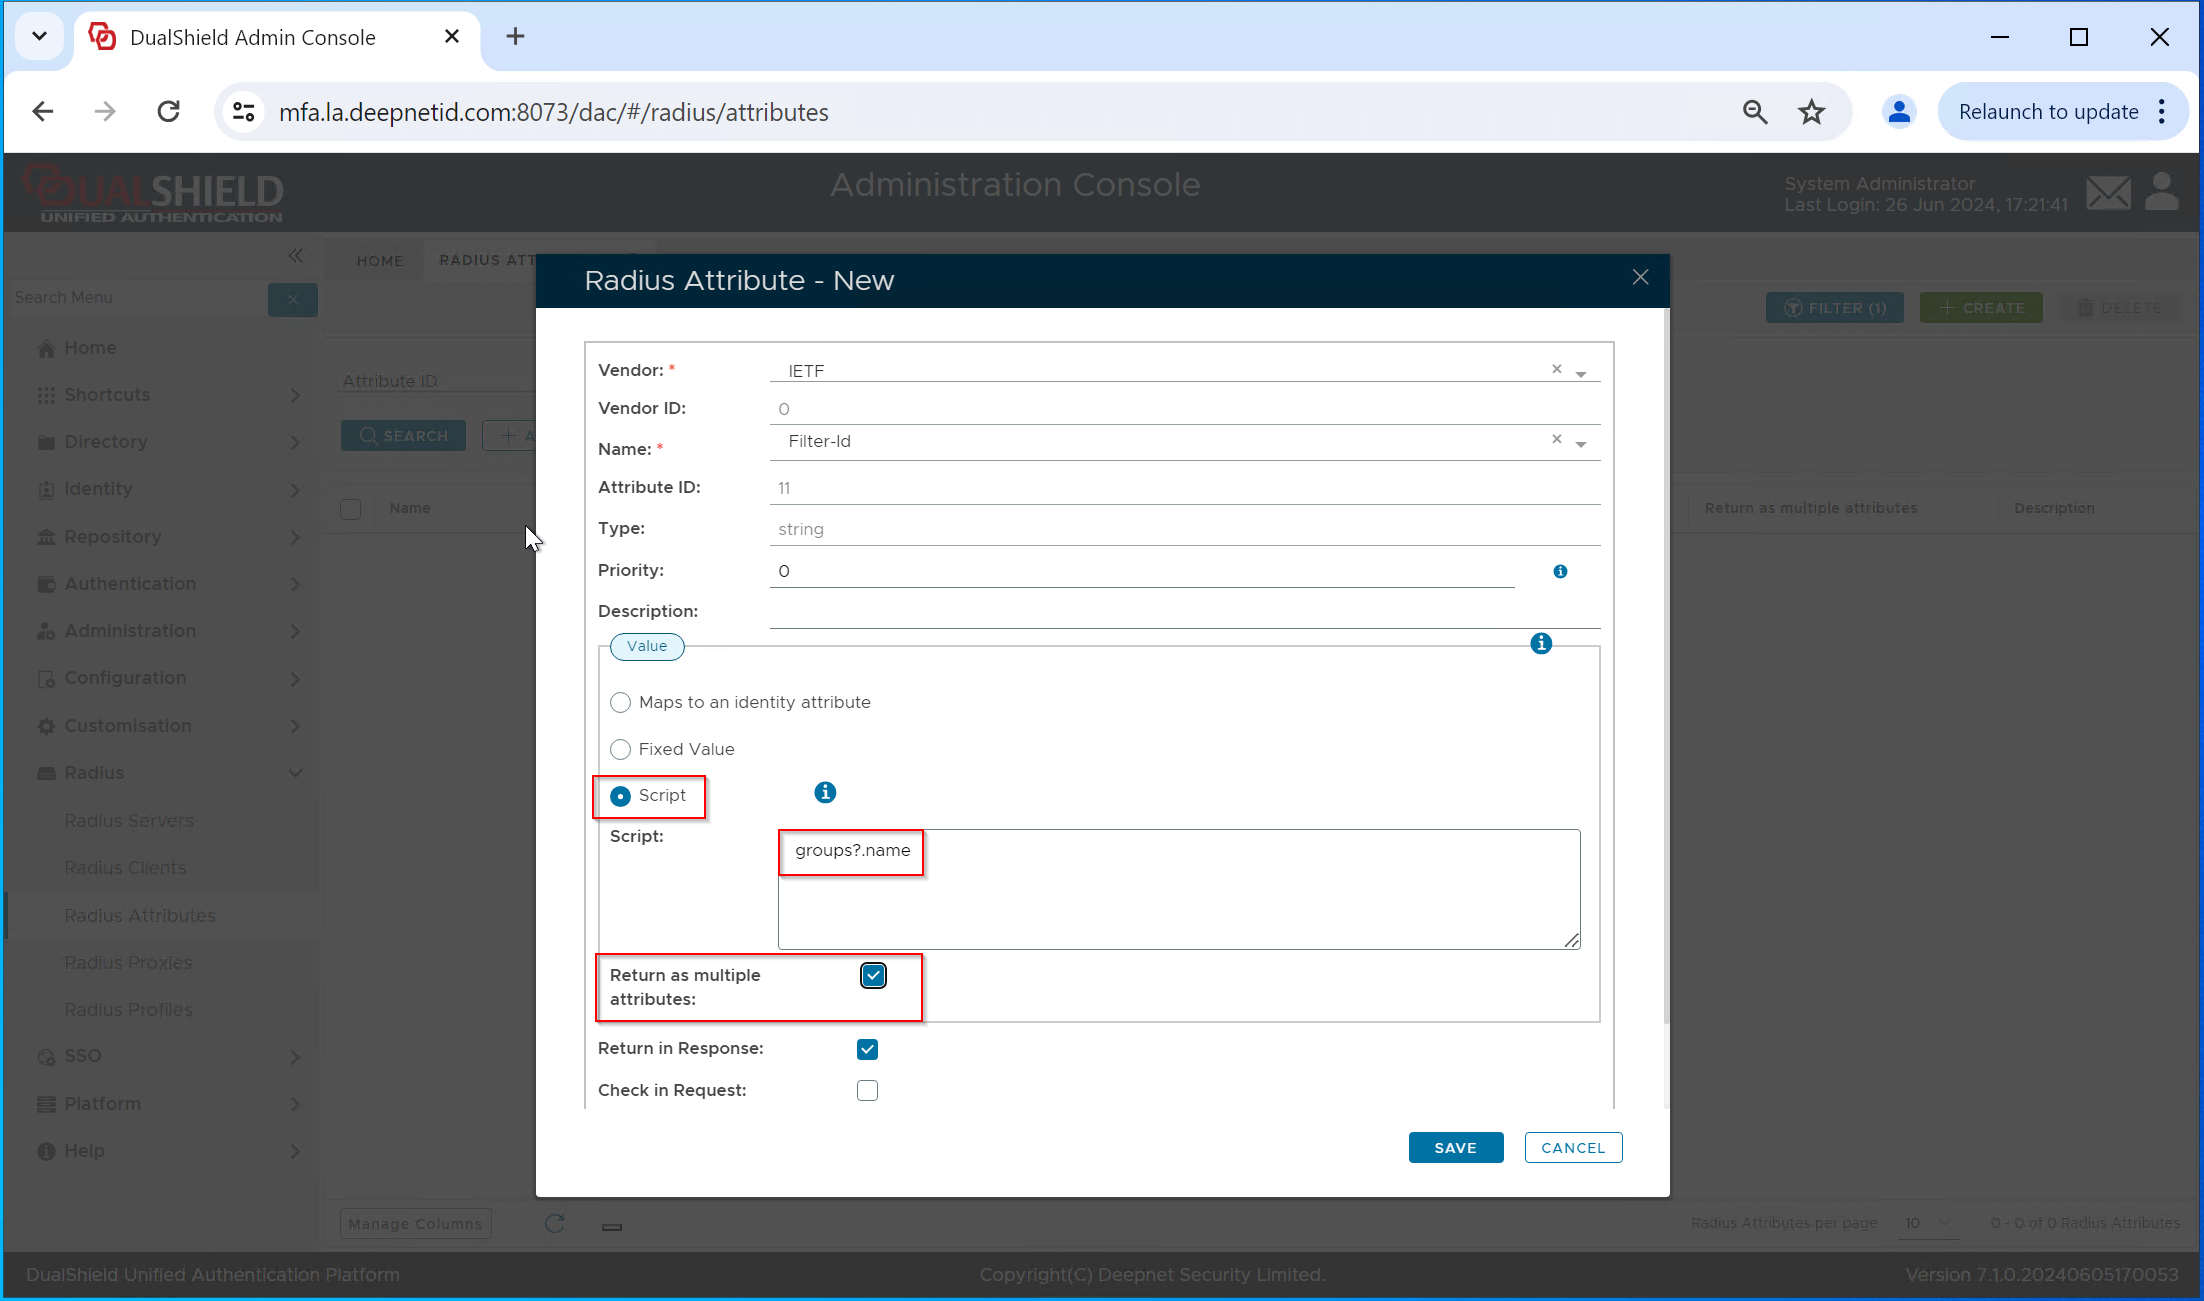
Task: Select Maps to an identity attribute option
Action: pos(621,703)
